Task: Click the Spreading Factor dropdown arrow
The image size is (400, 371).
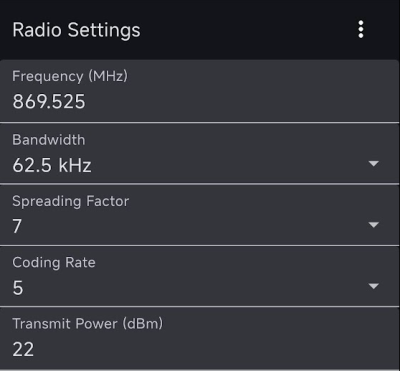Action: tap(374, 225)
